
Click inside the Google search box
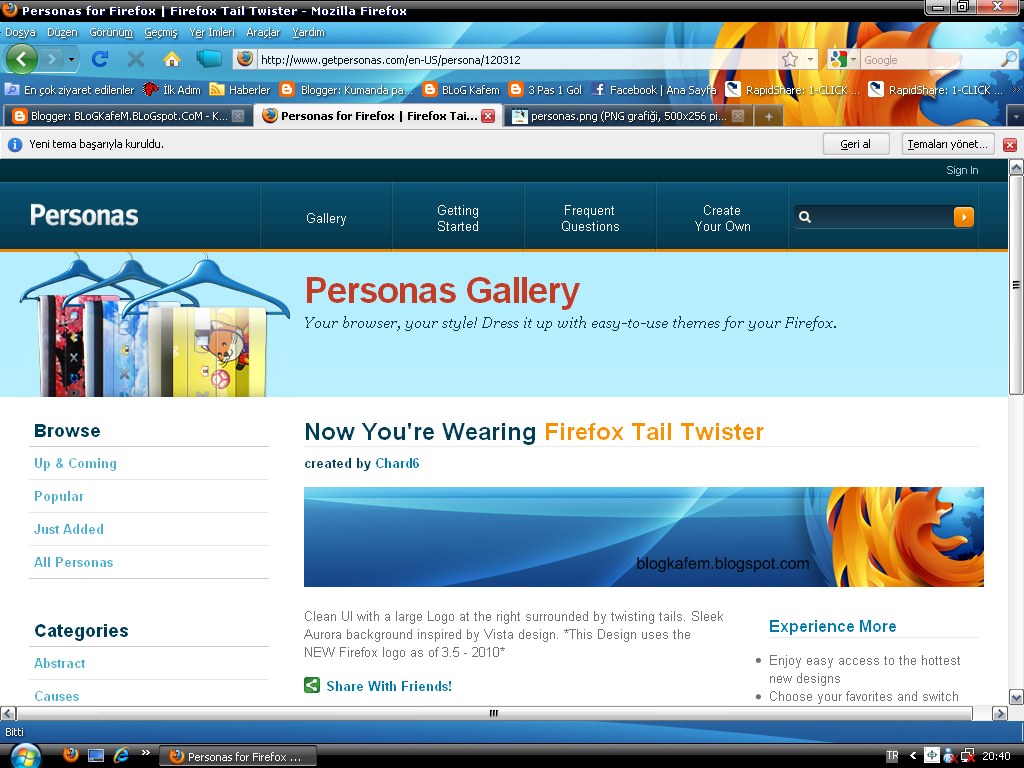[930, 59]
